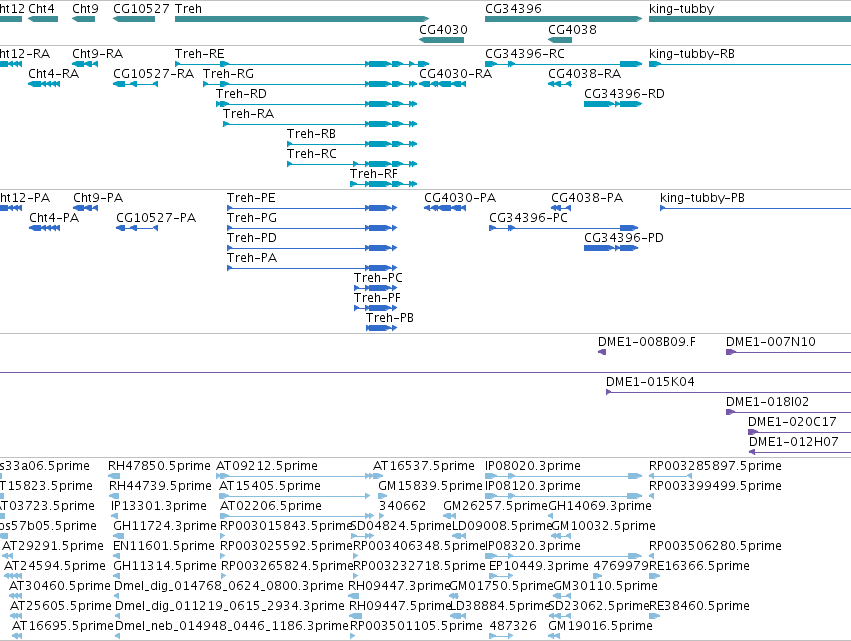851x641 pixels.
Task: Click protein label Treh-PA
Action: click(252, 258)
